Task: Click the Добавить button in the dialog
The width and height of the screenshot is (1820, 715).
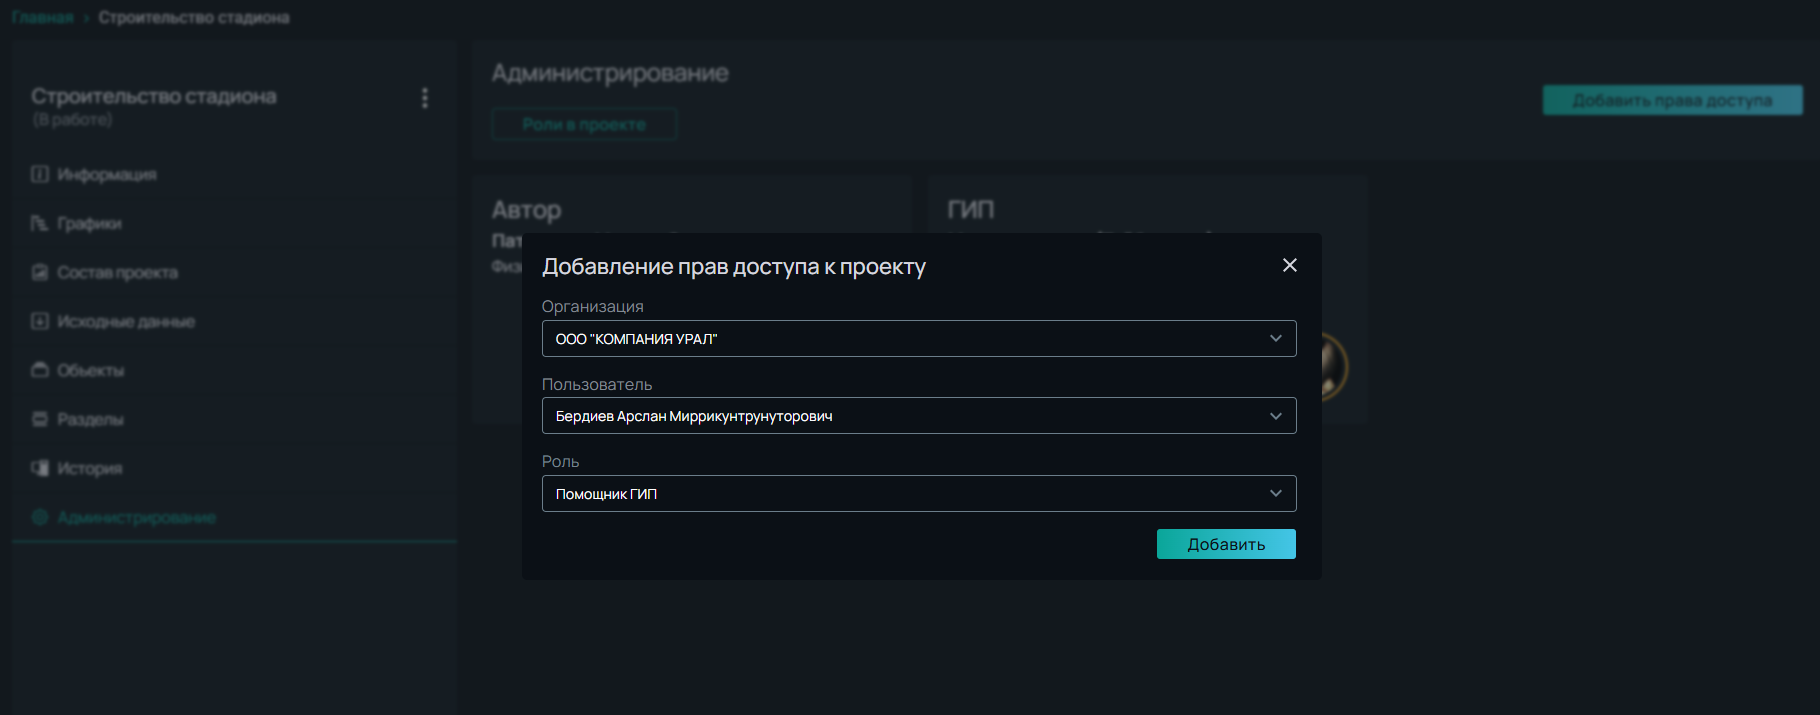Action: pyautogui.click(x=1225, y=544)
